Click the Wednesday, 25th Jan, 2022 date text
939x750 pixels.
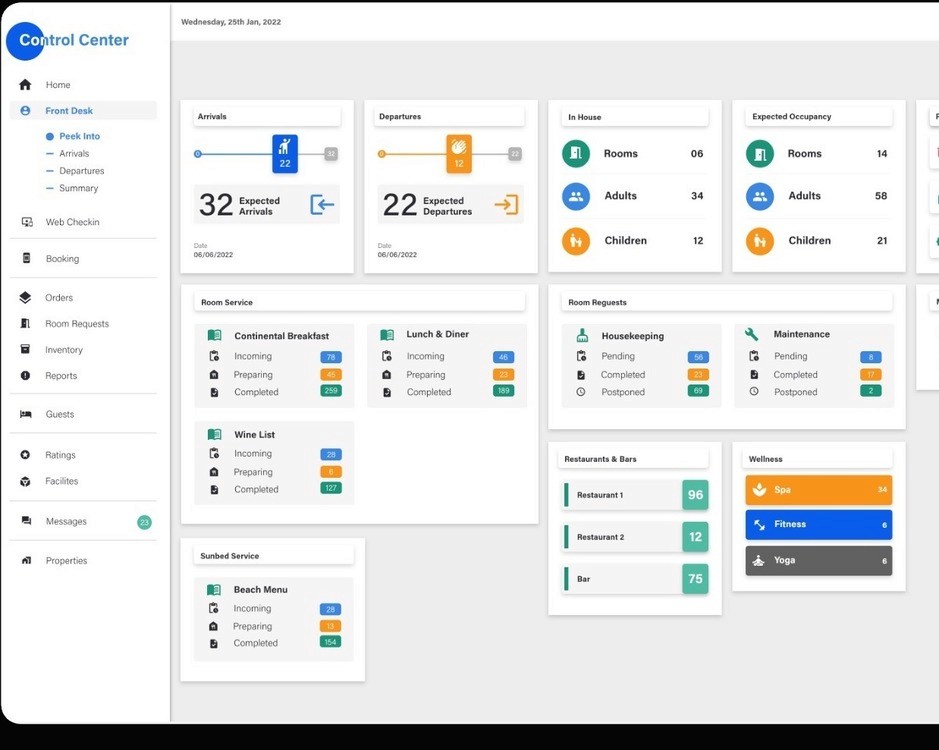click(x=231, y=22)
